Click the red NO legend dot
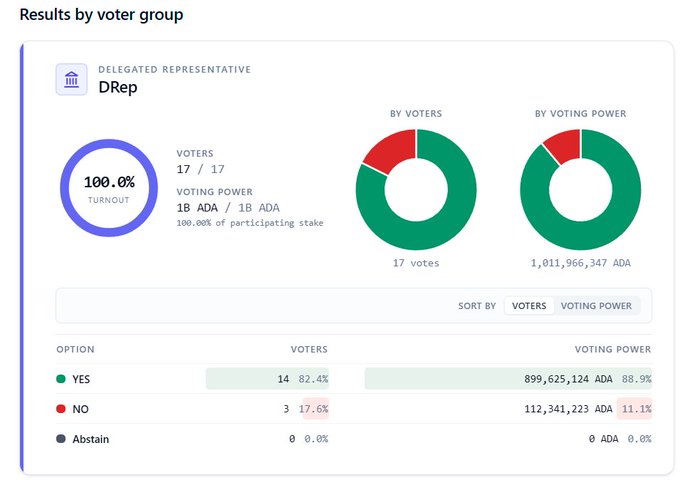Viewport: 680px width, 480px height. point(61,409)
